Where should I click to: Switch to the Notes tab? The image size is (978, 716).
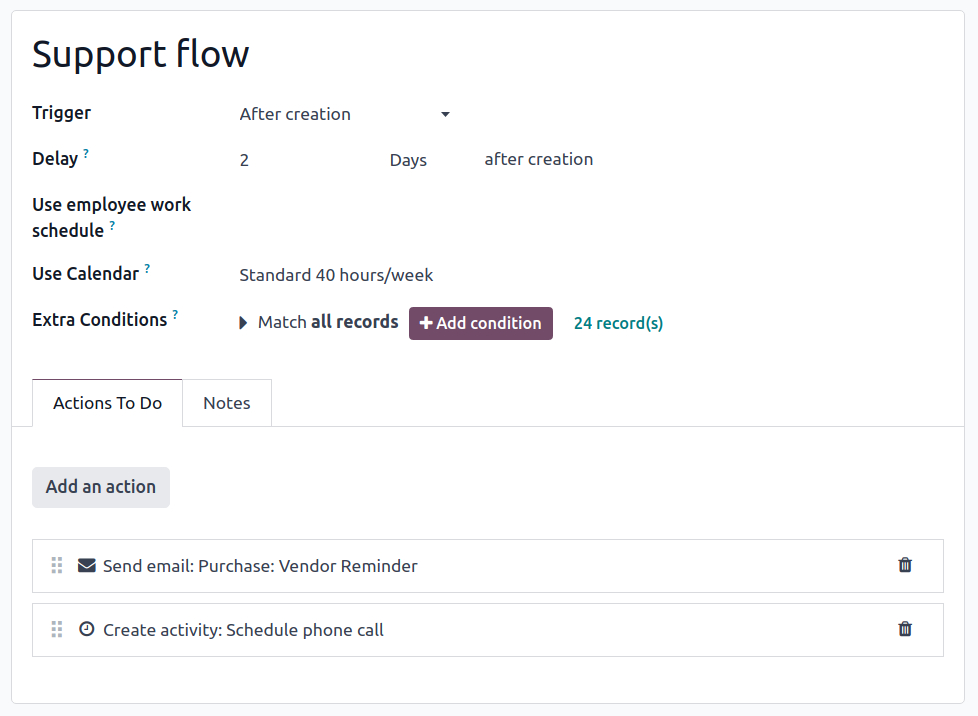click(x=226, y=402)
